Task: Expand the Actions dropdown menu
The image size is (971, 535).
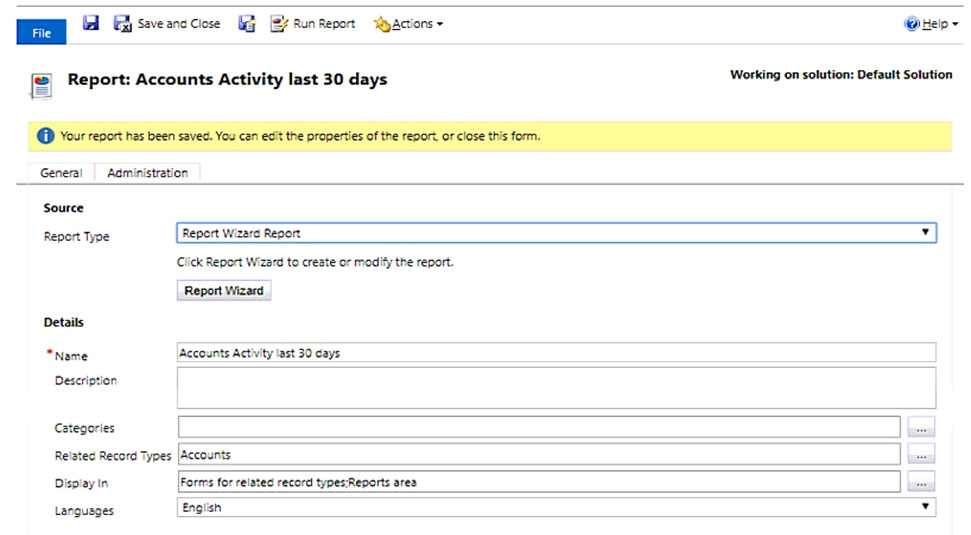Action: pyautogui.click(x=440, y=24)
